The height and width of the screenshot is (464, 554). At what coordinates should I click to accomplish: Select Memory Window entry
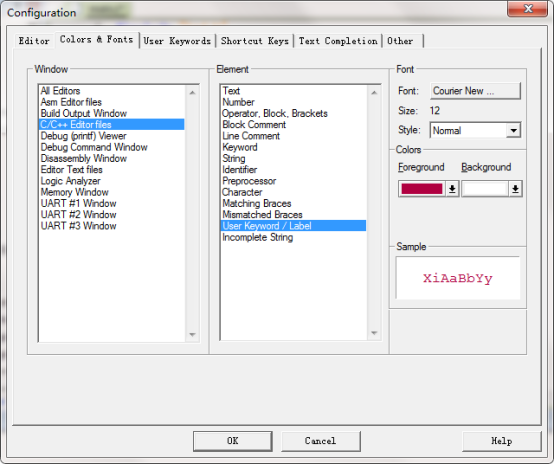tap(112, 192)
